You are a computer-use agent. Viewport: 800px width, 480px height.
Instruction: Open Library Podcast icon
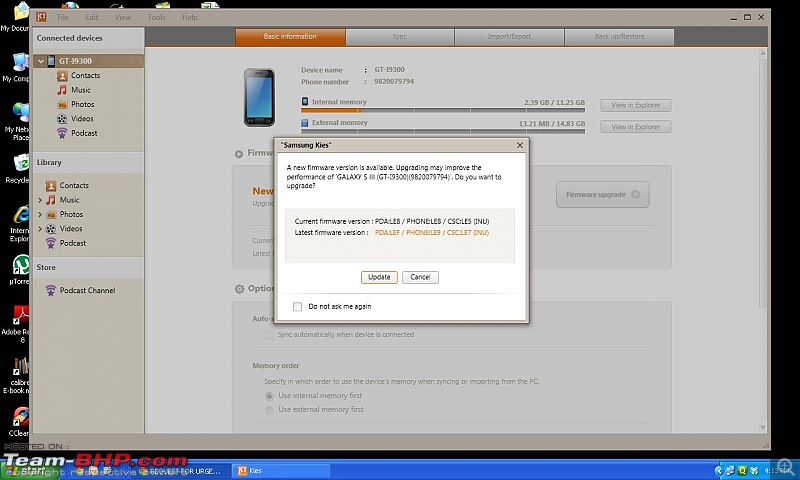51,243
